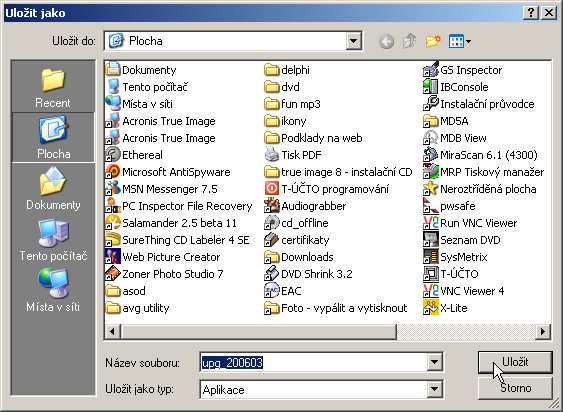Click the help question mark button
The height and width of the screenshot is (412, 563).
click(x=531, y=13)
